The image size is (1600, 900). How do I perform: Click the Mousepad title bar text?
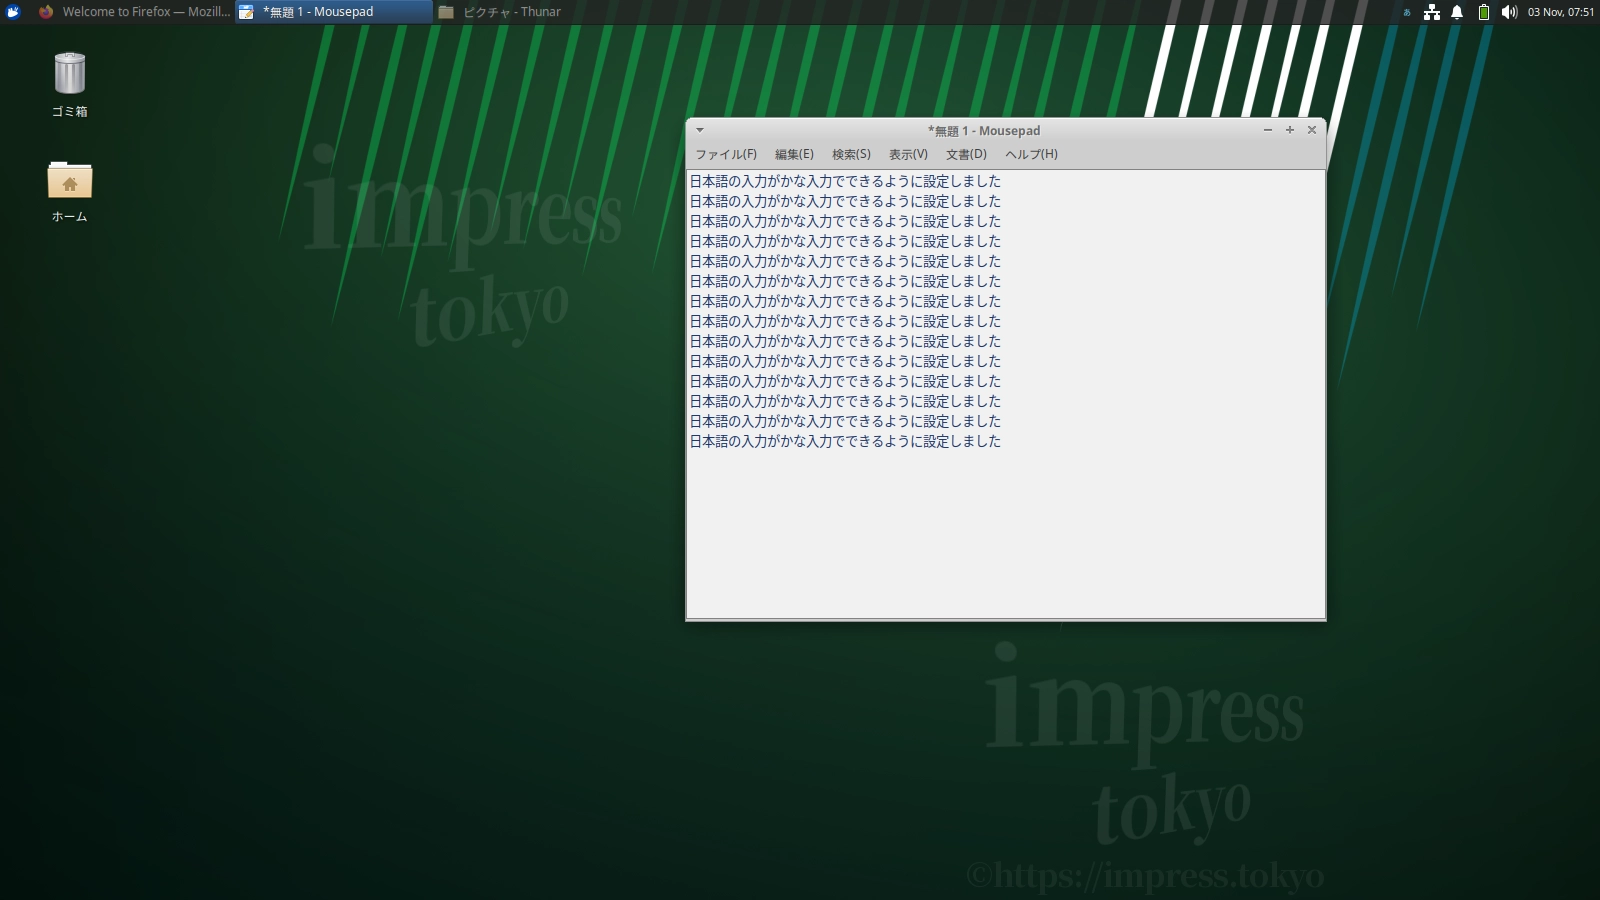[984, 131]
